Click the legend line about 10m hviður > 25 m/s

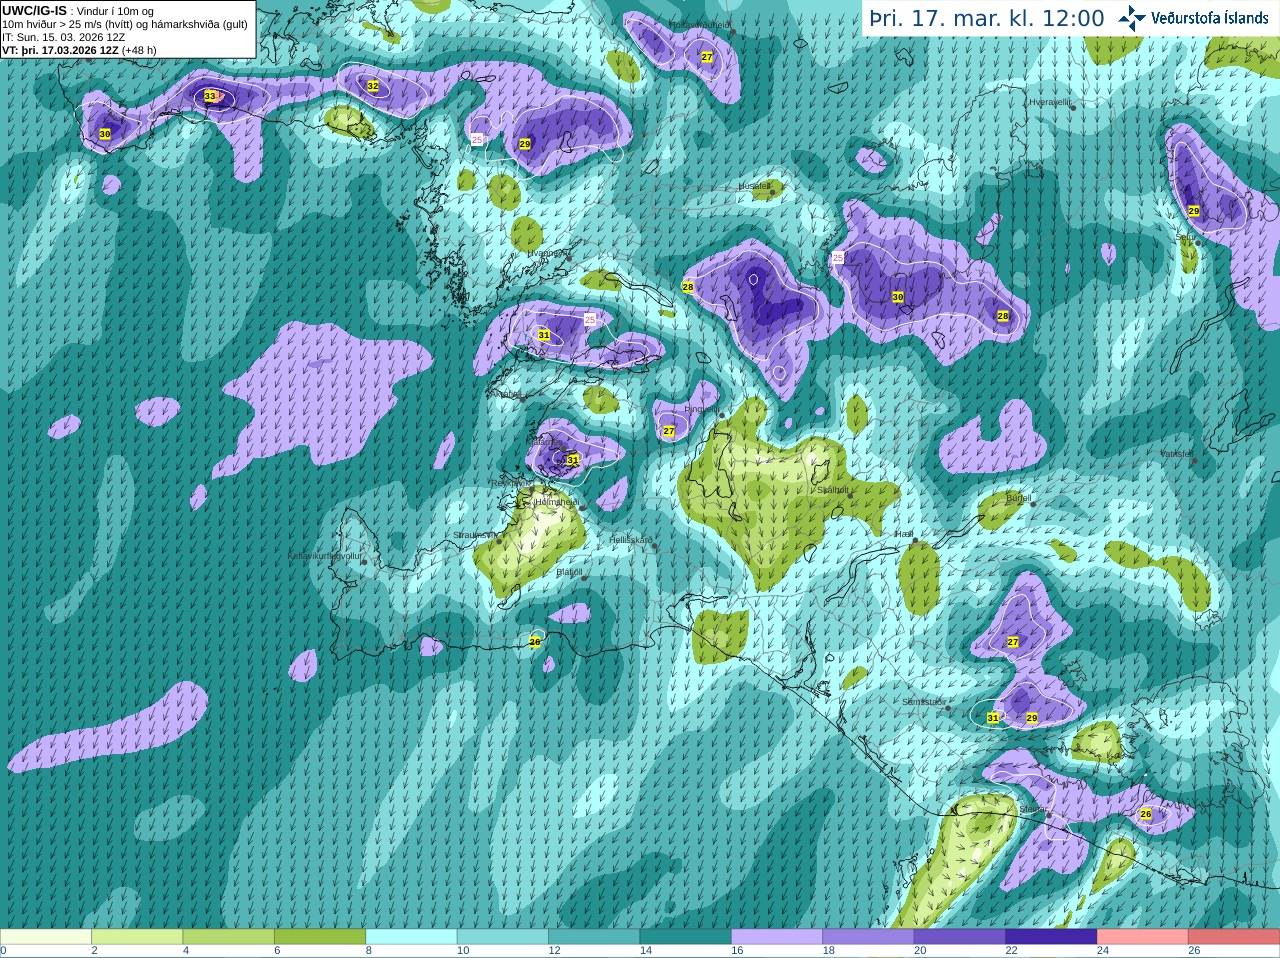click(125, 24)
